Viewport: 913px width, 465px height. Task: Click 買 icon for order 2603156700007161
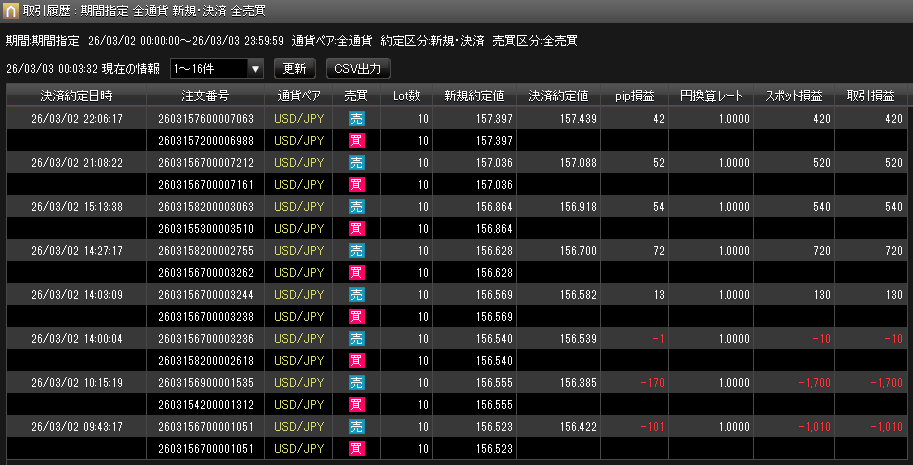pyautogui.click(x=356, y=185)
